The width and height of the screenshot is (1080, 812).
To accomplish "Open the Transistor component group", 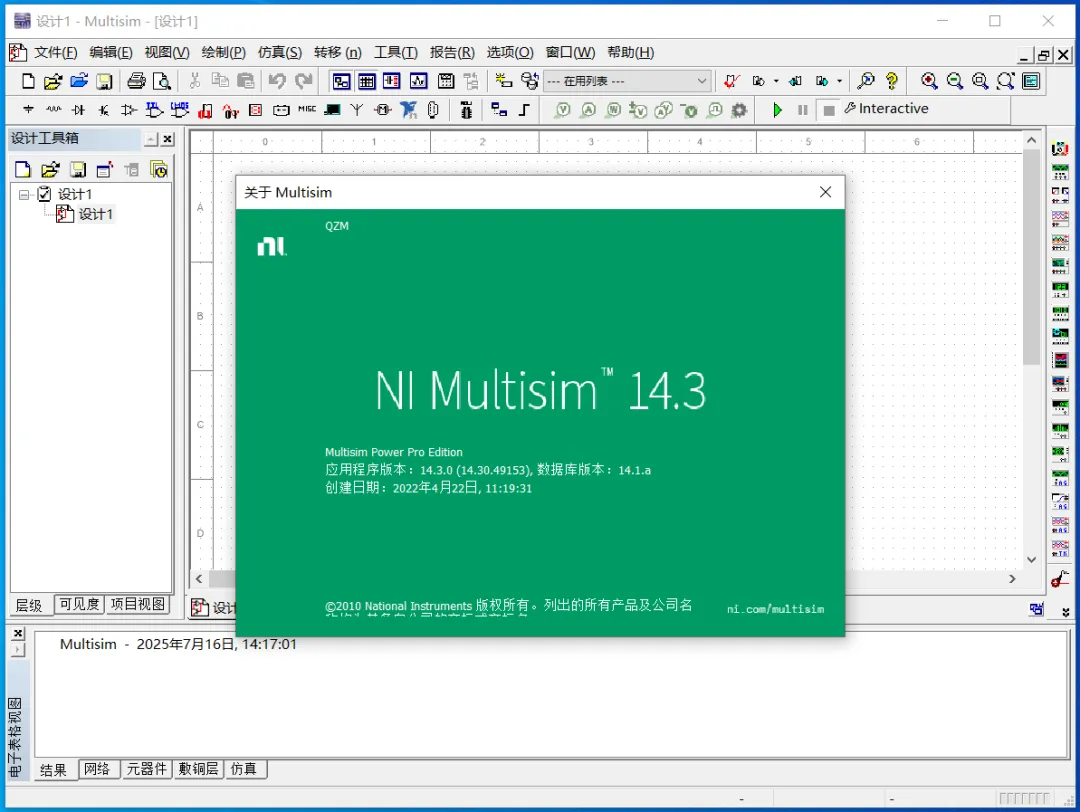I will tap(103, 110).
